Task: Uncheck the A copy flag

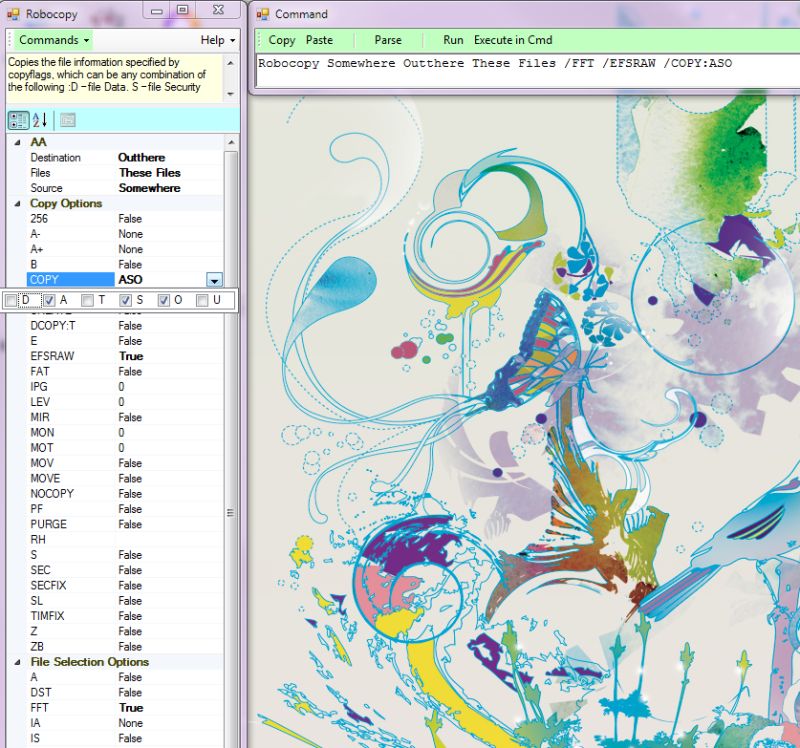Action: pyautogui.click(x=47, y=299)
